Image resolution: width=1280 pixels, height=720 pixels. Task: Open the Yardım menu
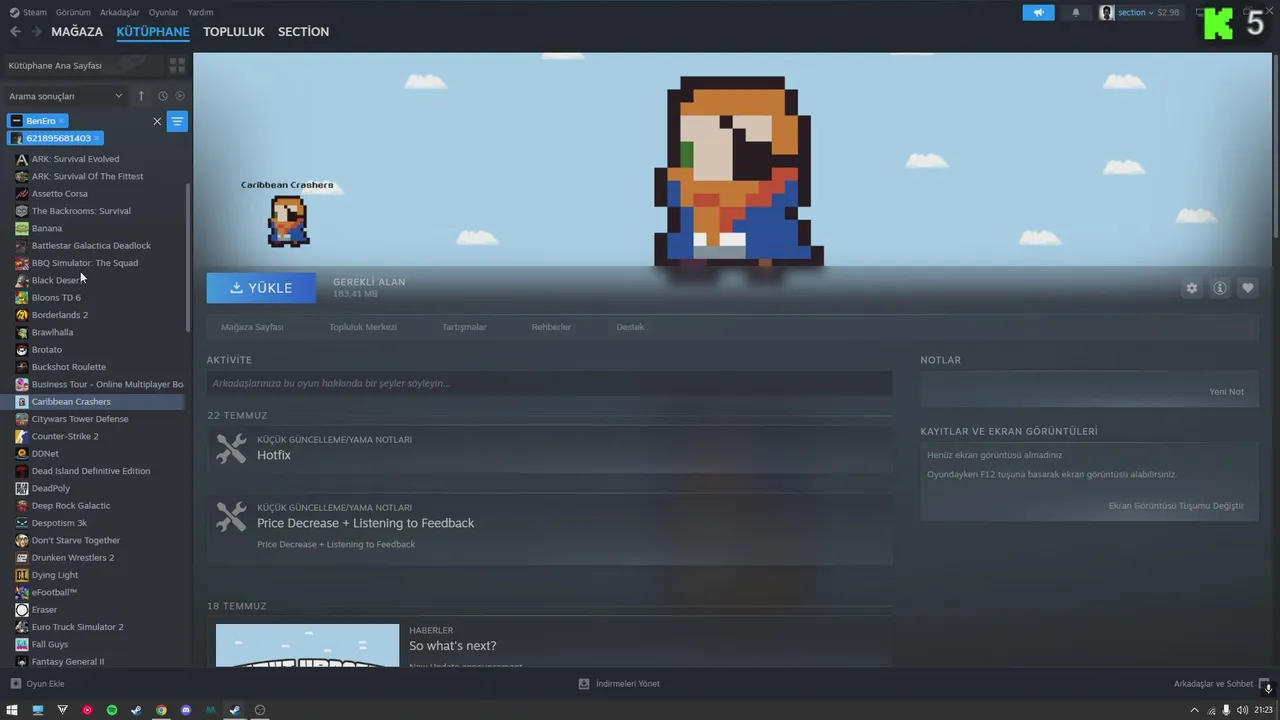(x=200, y=12)
